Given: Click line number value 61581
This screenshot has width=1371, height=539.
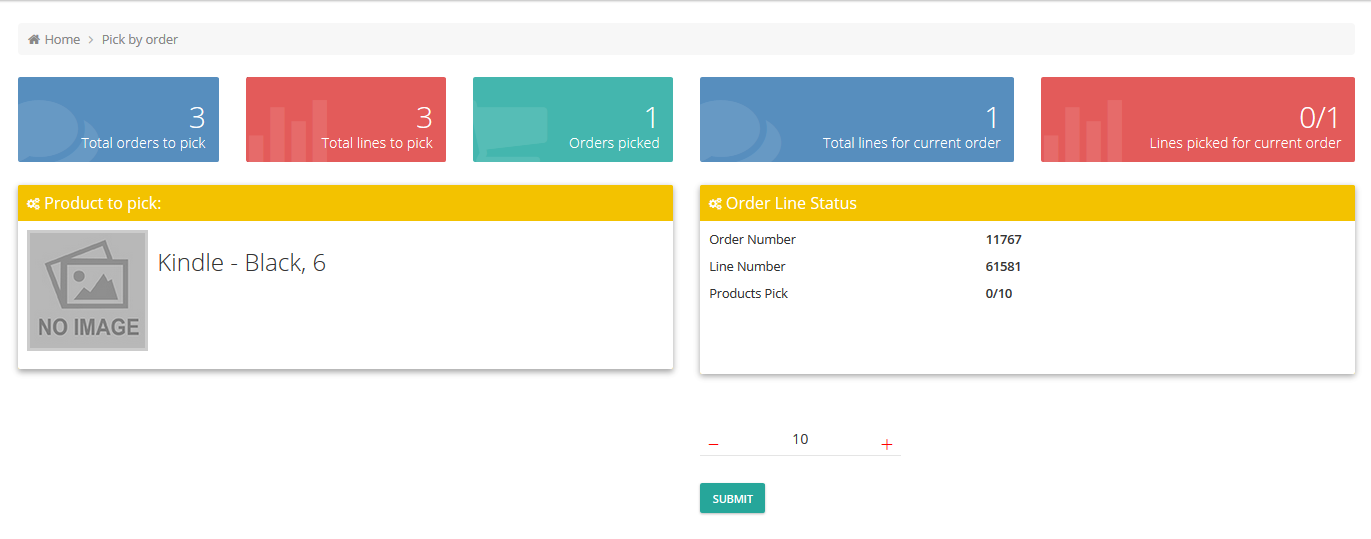Looking at the screenshot, I should (1004, 267).
